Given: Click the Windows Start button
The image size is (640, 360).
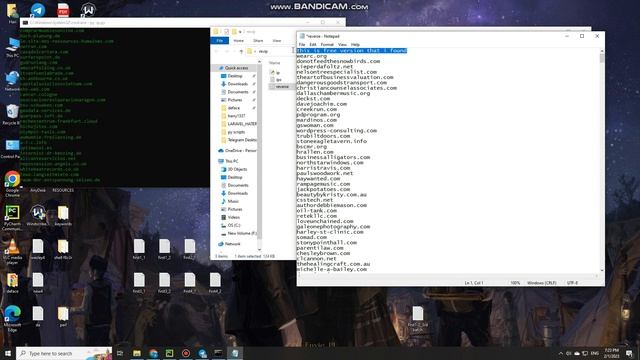Looking at the screenshot, I should (x=7, y=353).
